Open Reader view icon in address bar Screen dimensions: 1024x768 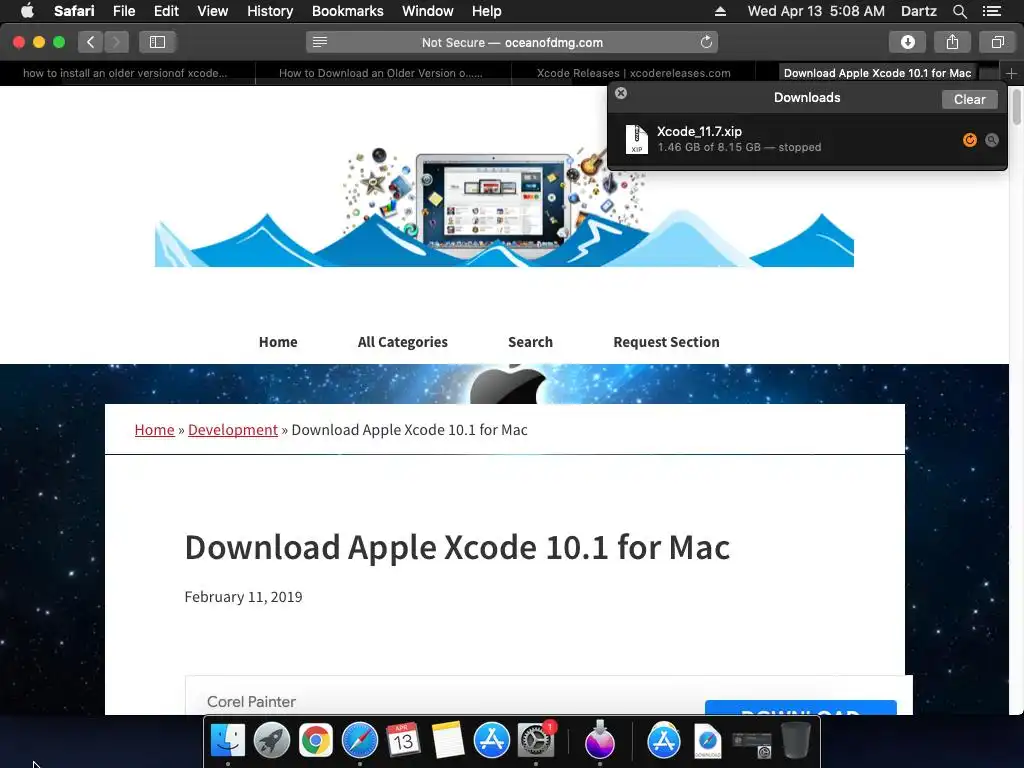(319, 42)
